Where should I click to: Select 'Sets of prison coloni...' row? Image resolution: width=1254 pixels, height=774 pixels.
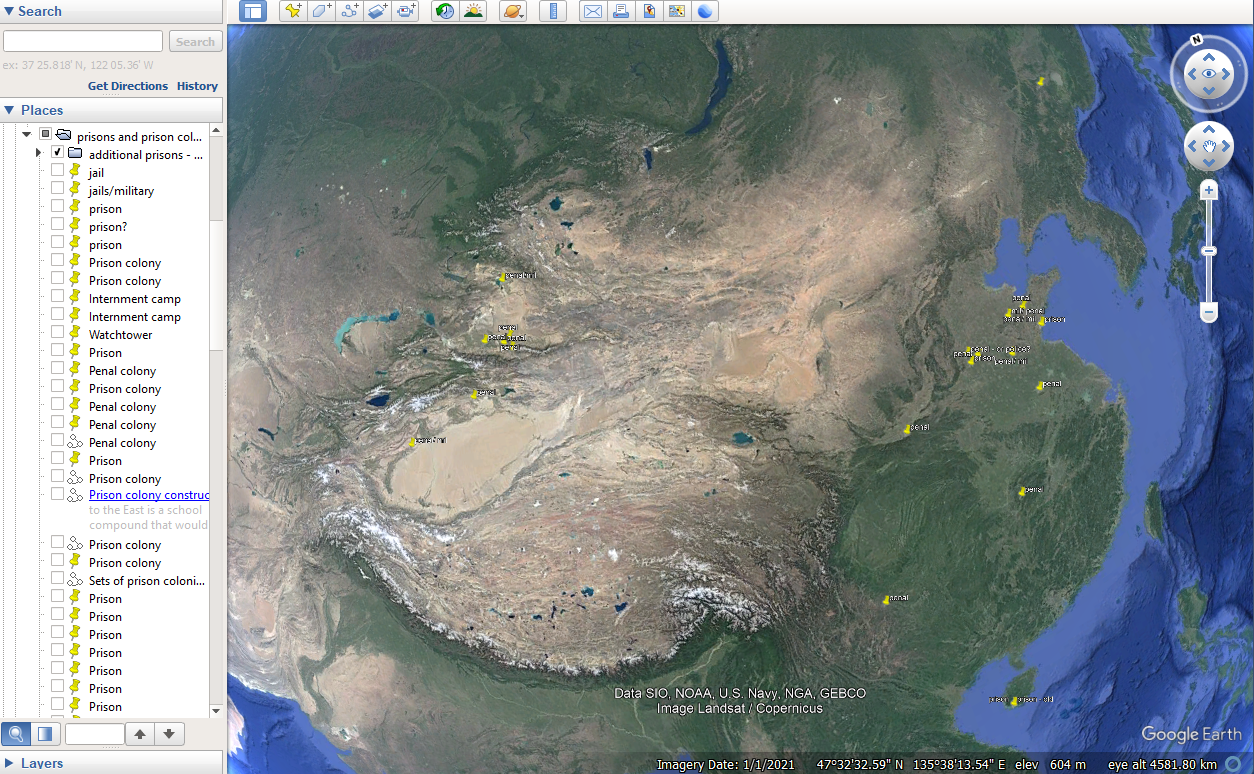click(146, 581)
